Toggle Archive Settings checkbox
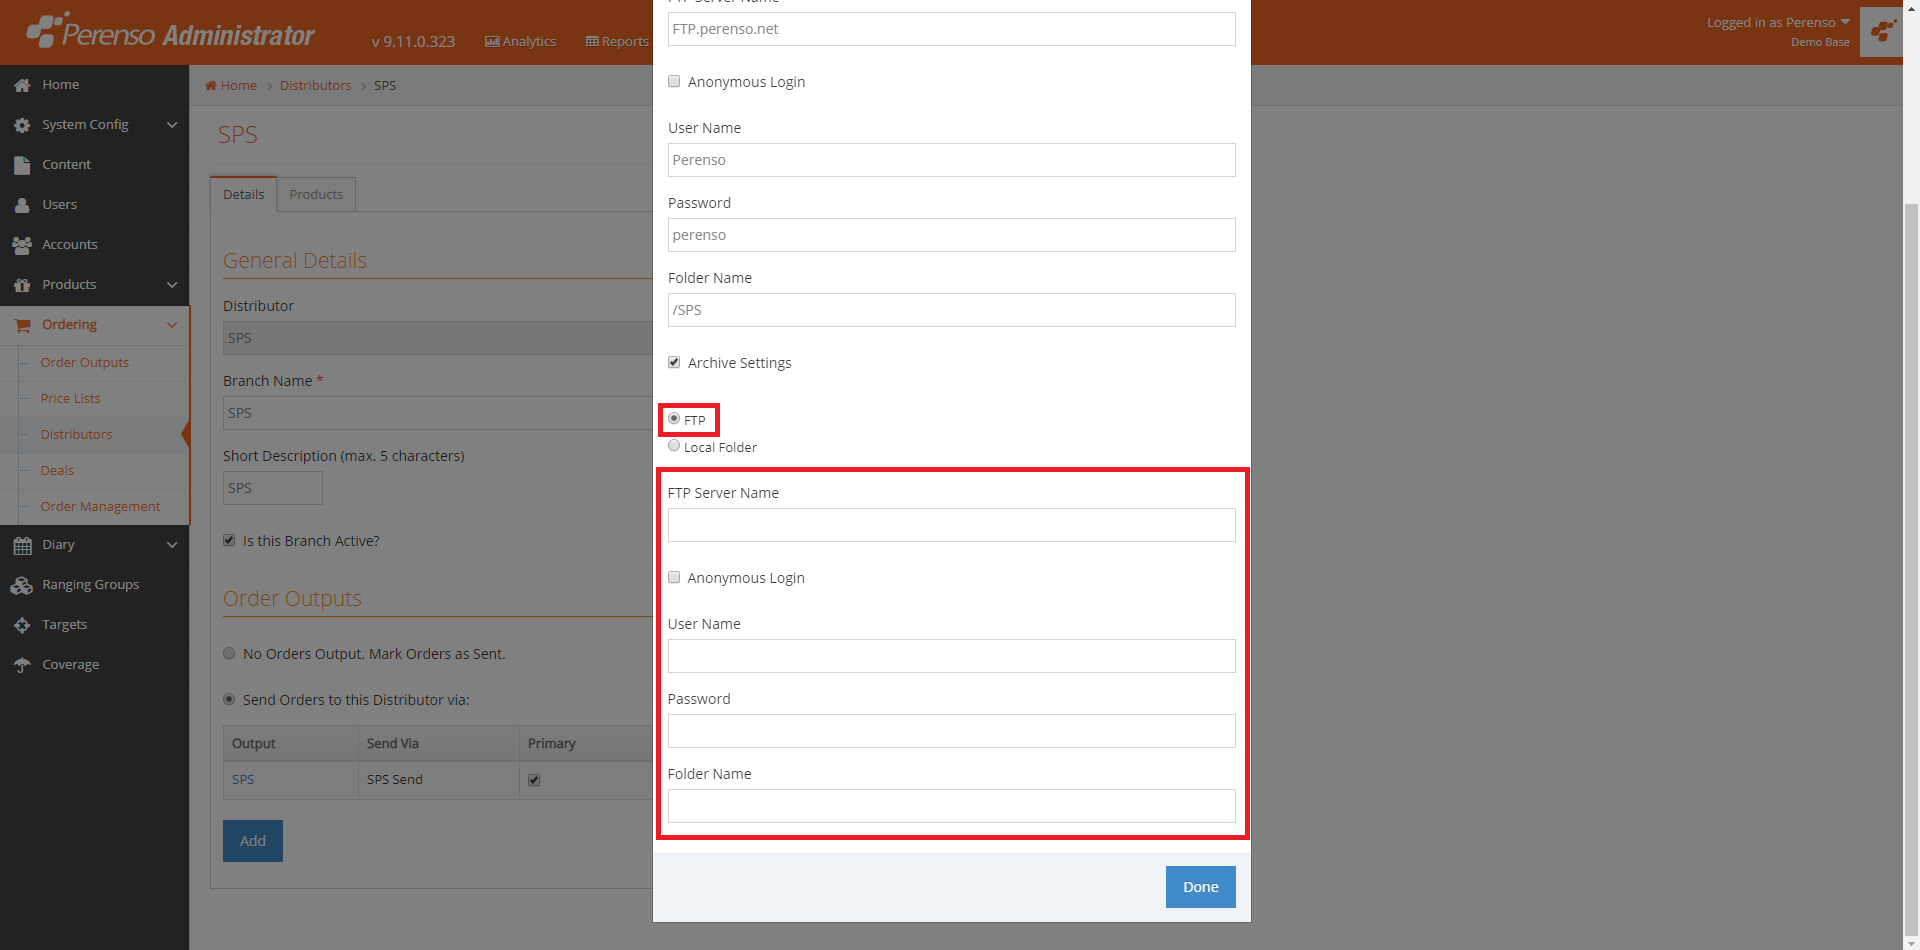 click(x=674, y=362)
